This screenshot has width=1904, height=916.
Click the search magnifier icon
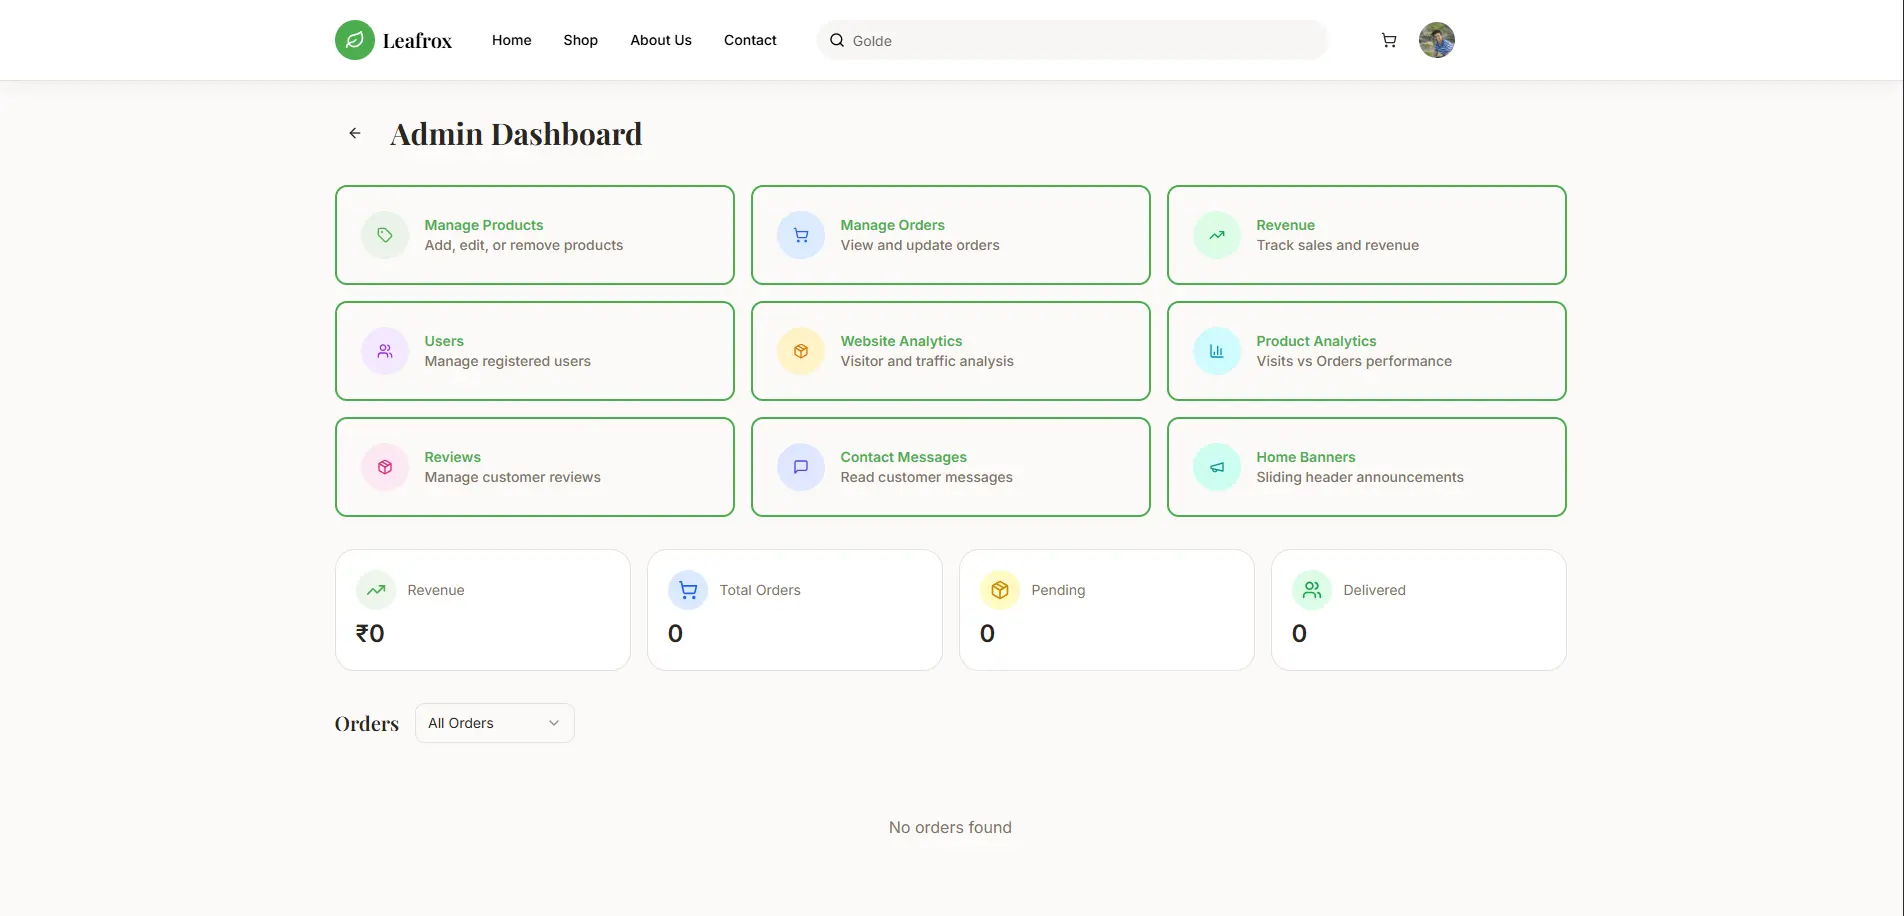[837, 40]
